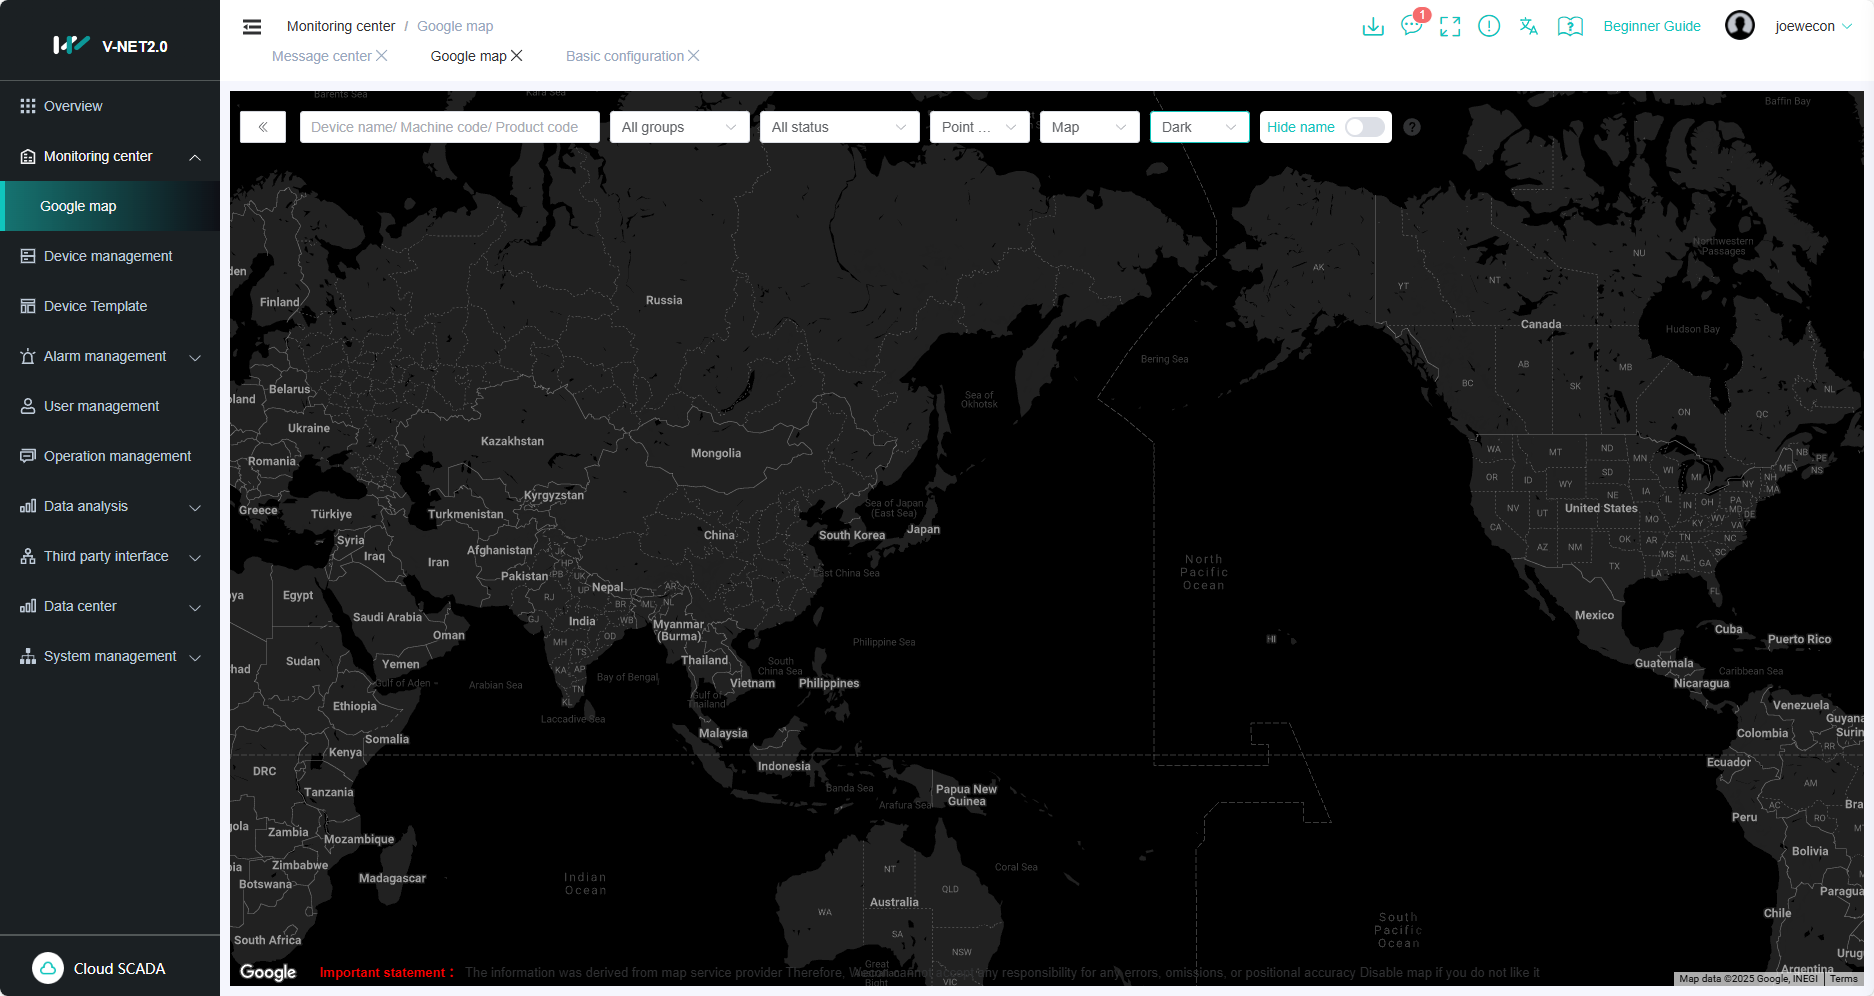Open the Beginner Guide link

(1651, 26)
